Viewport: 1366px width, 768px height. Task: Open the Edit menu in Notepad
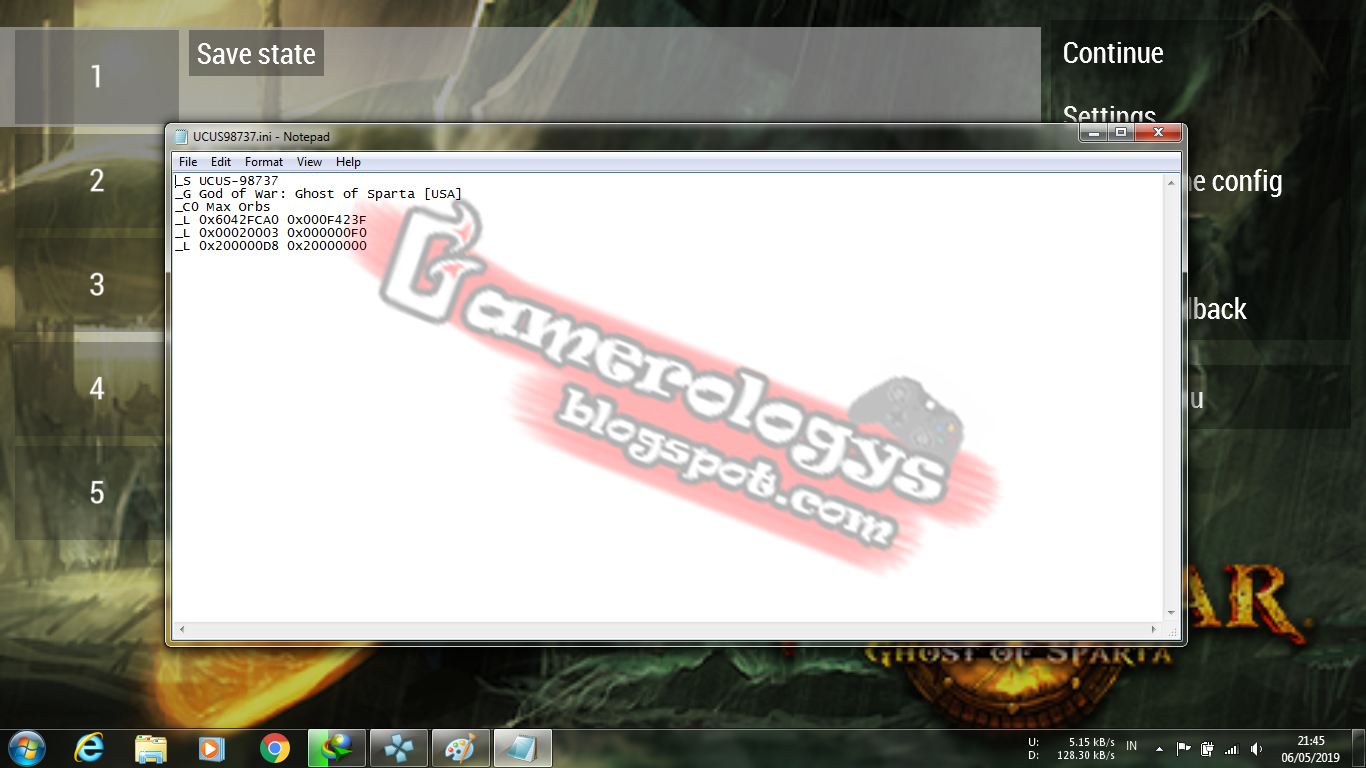click(x=221, y=162)
